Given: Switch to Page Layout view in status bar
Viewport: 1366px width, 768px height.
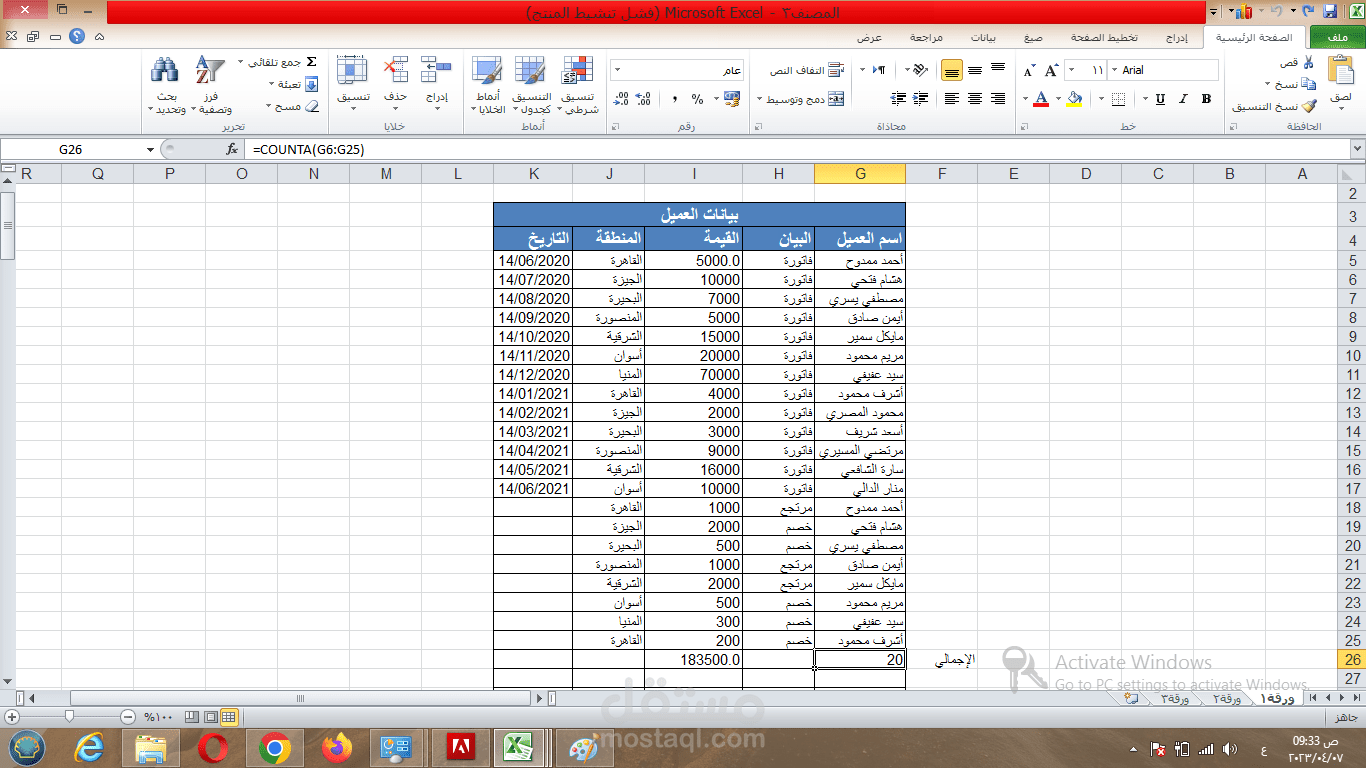Looking at the screenshot, I should pos(210,717).
